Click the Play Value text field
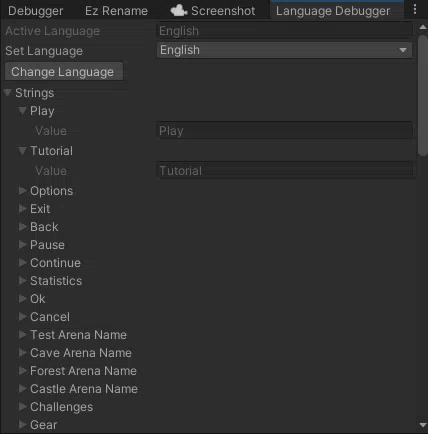The image size is (428, 434). (284, 131)
